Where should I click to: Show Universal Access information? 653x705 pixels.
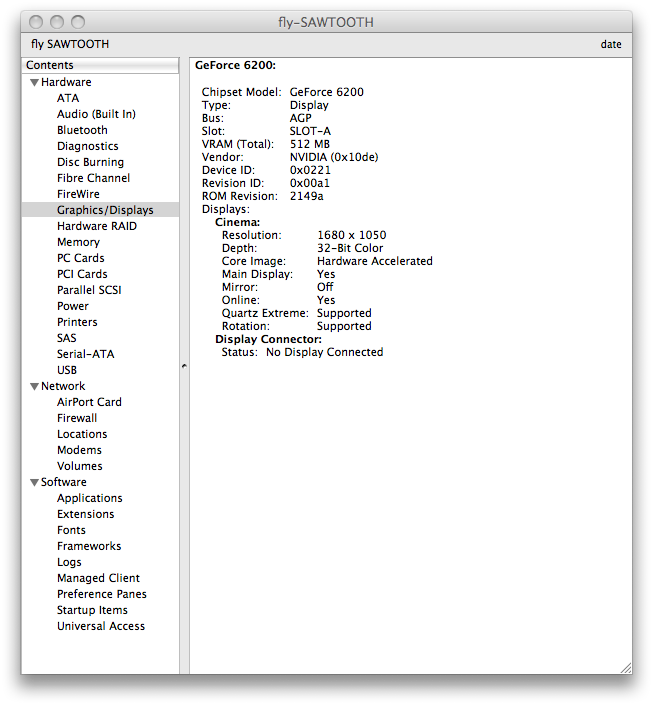[101, 626]
